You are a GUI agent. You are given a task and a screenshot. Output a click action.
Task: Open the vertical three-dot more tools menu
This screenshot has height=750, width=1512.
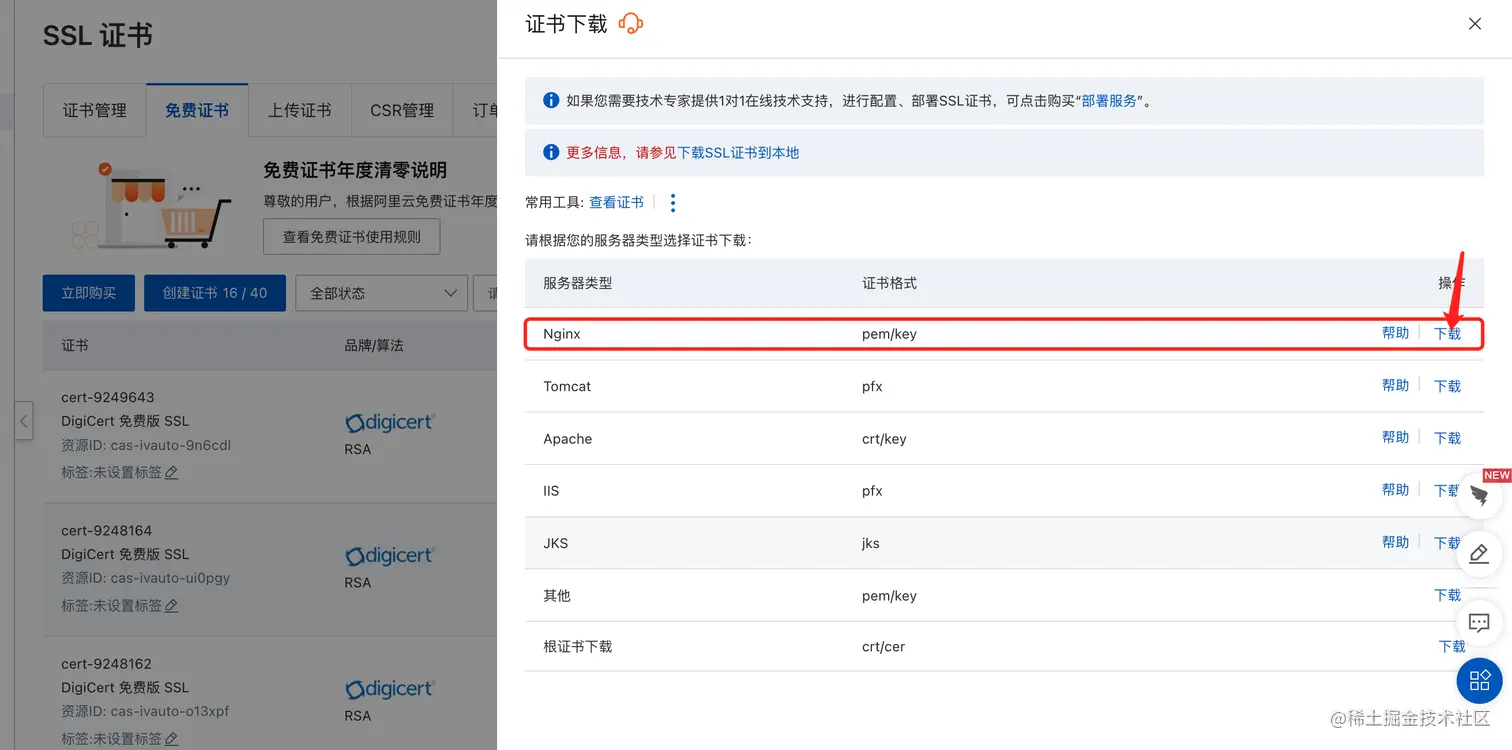(x=673, y=203)
